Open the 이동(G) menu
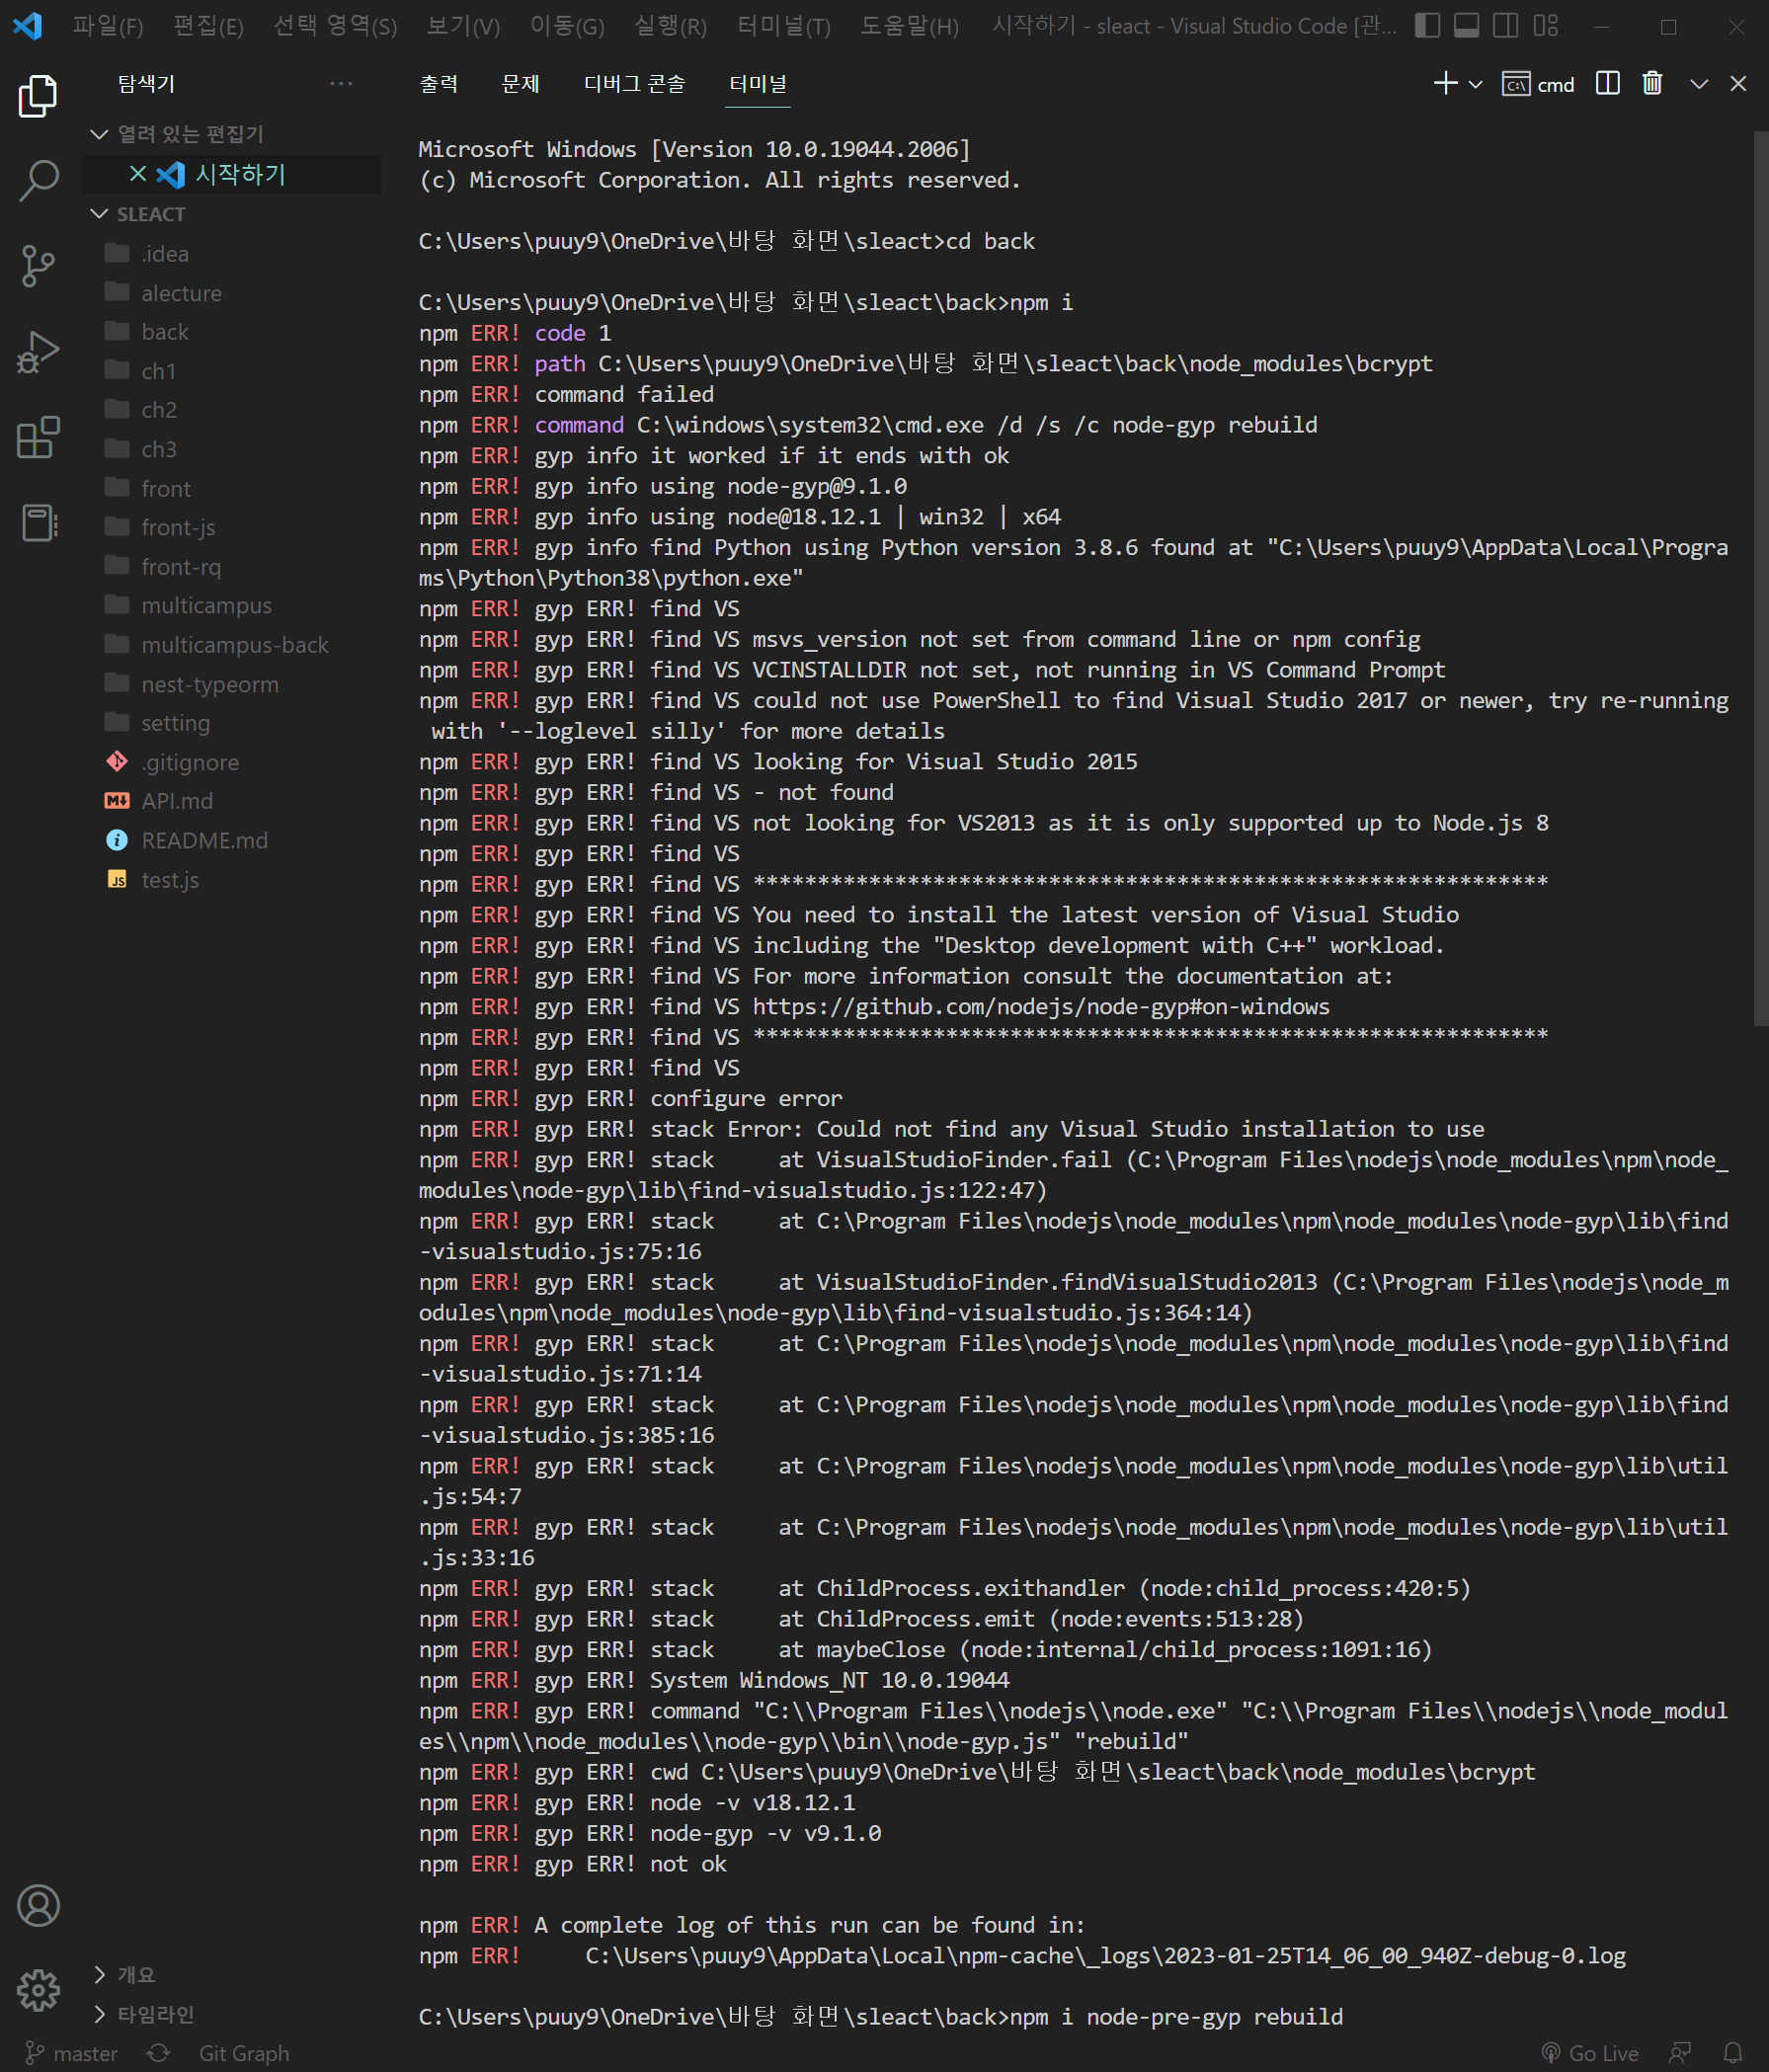1769x2072 pixels. (x=567, y=26)
